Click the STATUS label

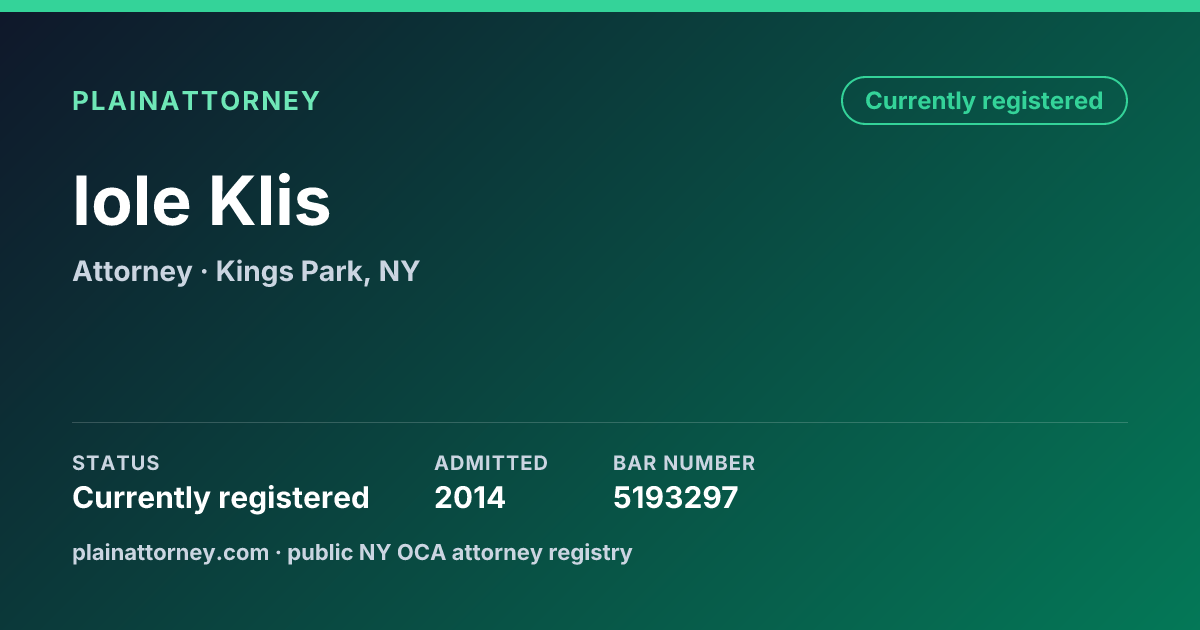coord(116,463)
